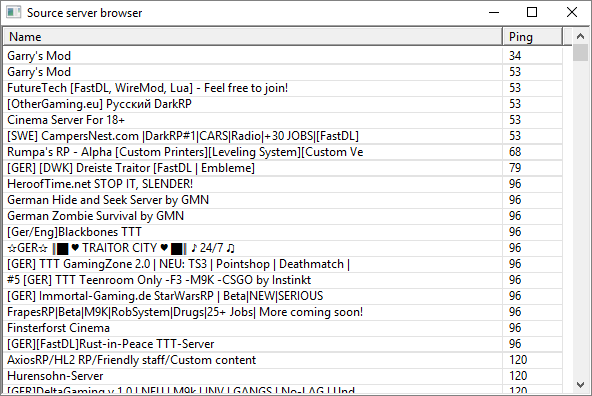Maximize the Source server browser window

[x=532, y=12]
